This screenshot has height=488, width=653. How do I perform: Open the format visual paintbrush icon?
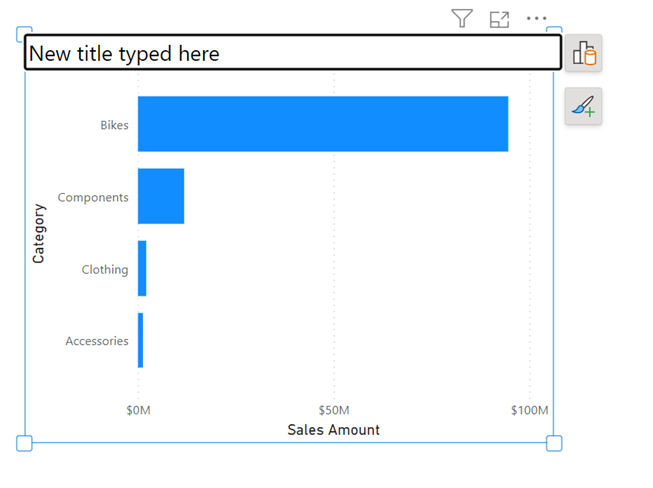[583, 105]
